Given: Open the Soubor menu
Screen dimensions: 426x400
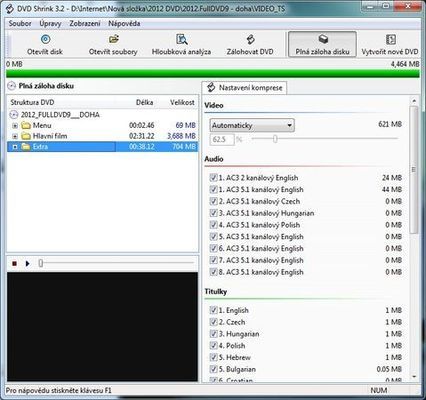Looking at the screenshot, I should tap(20, 24).
